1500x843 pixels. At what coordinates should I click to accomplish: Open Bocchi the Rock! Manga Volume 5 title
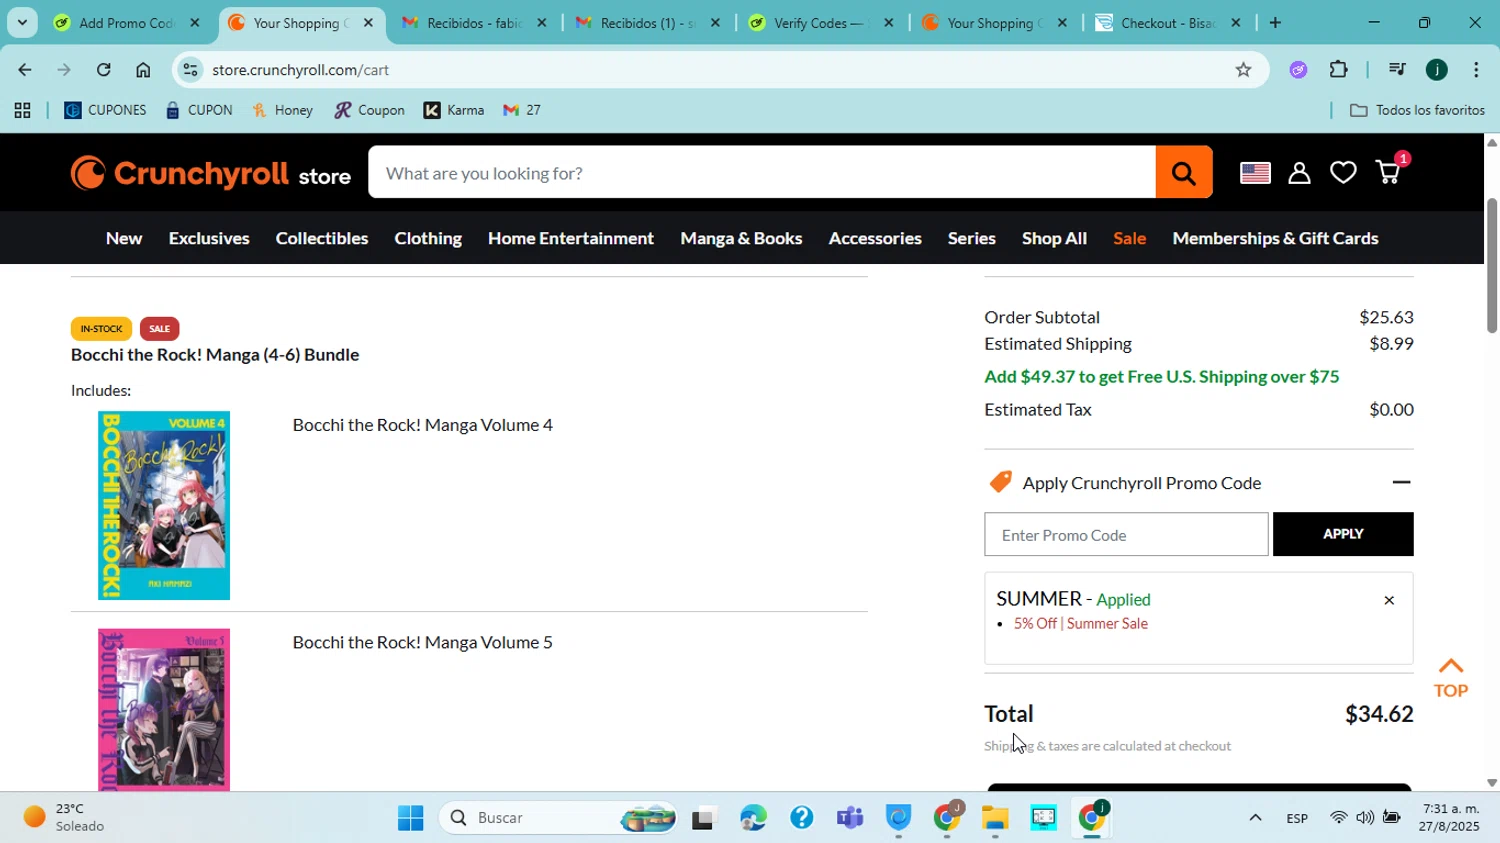(423, 642)
